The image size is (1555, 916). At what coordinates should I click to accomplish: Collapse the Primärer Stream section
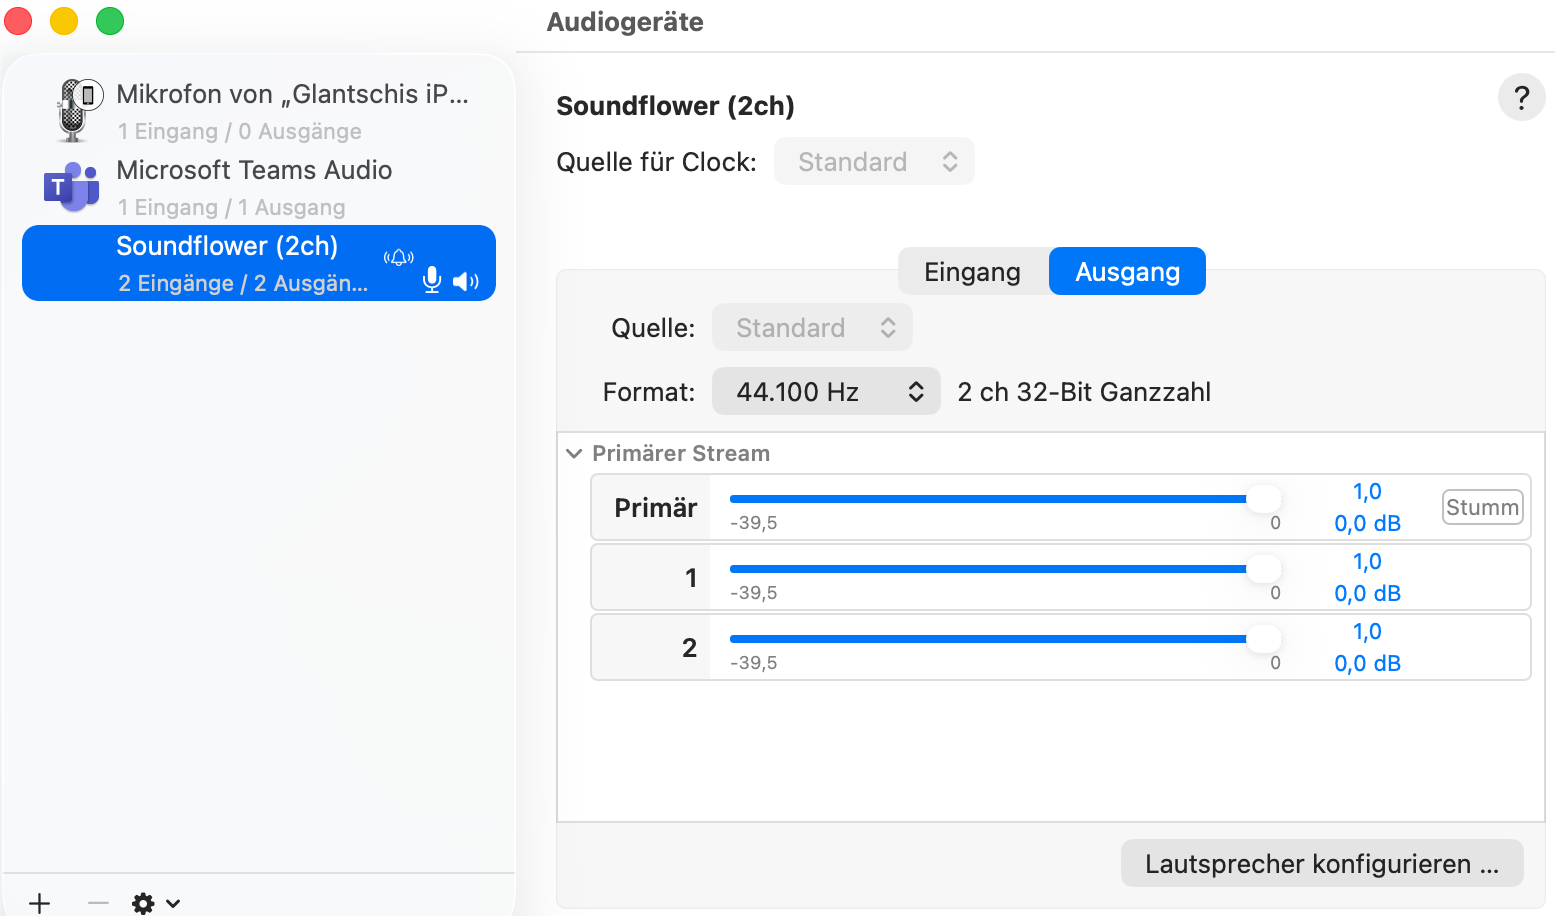click(574, 453)
